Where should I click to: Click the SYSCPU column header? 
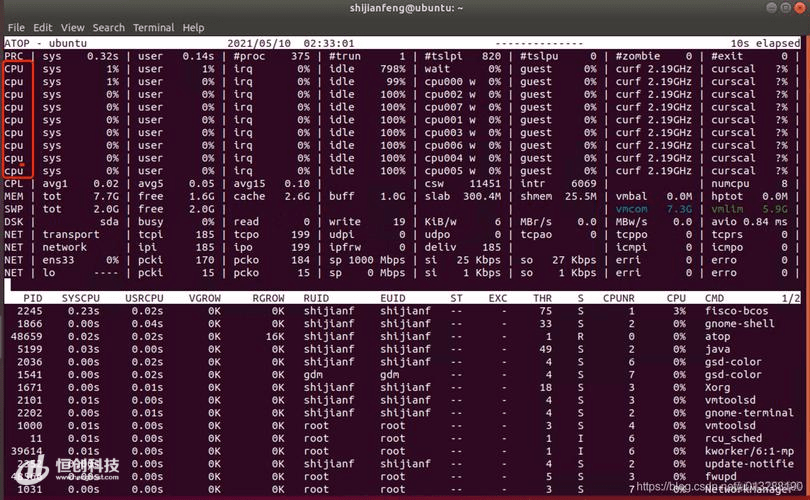click(81, 298)
